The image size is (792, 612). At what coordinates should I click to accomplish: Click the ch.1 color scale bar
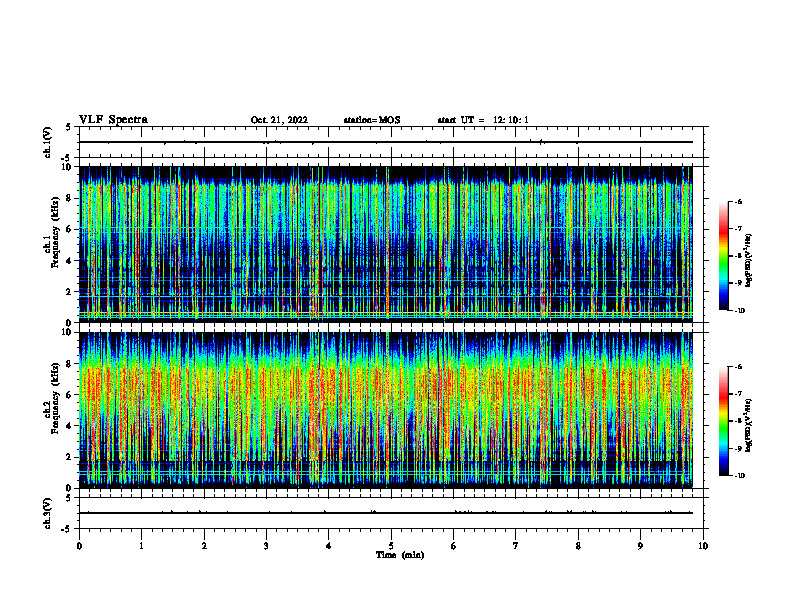[x=723, y=256]
